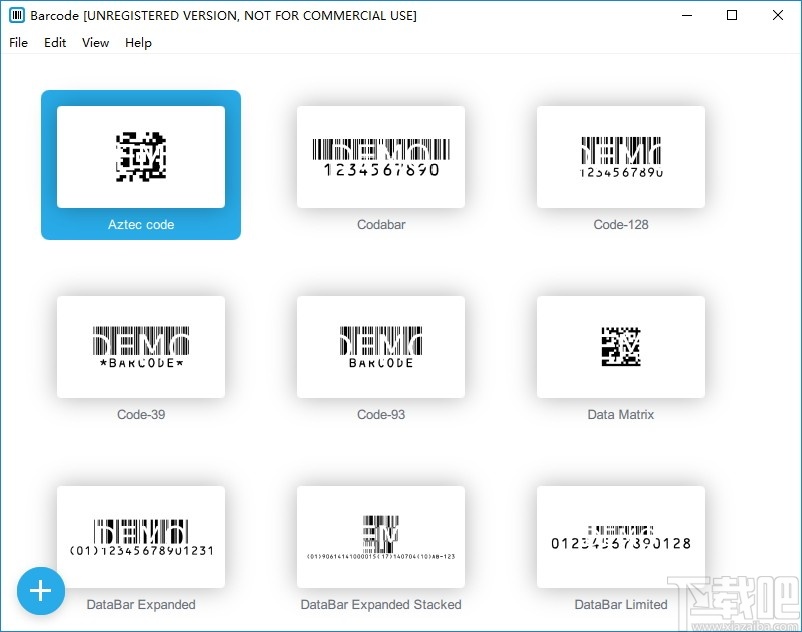
Task: Select the Code-93 barcode thumbnail
Action: [381, 347]
